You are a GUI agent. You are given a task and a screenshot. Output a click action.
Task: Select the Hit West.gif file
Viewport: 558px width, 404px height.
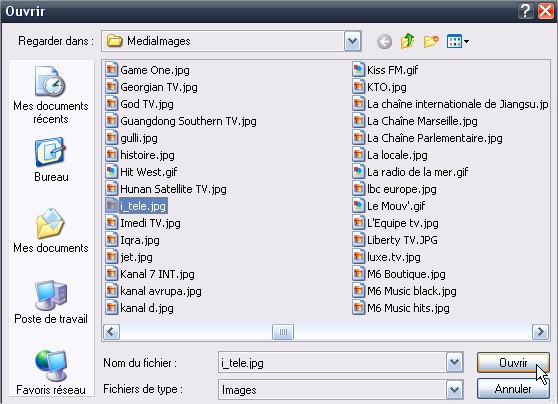(141, 172)
